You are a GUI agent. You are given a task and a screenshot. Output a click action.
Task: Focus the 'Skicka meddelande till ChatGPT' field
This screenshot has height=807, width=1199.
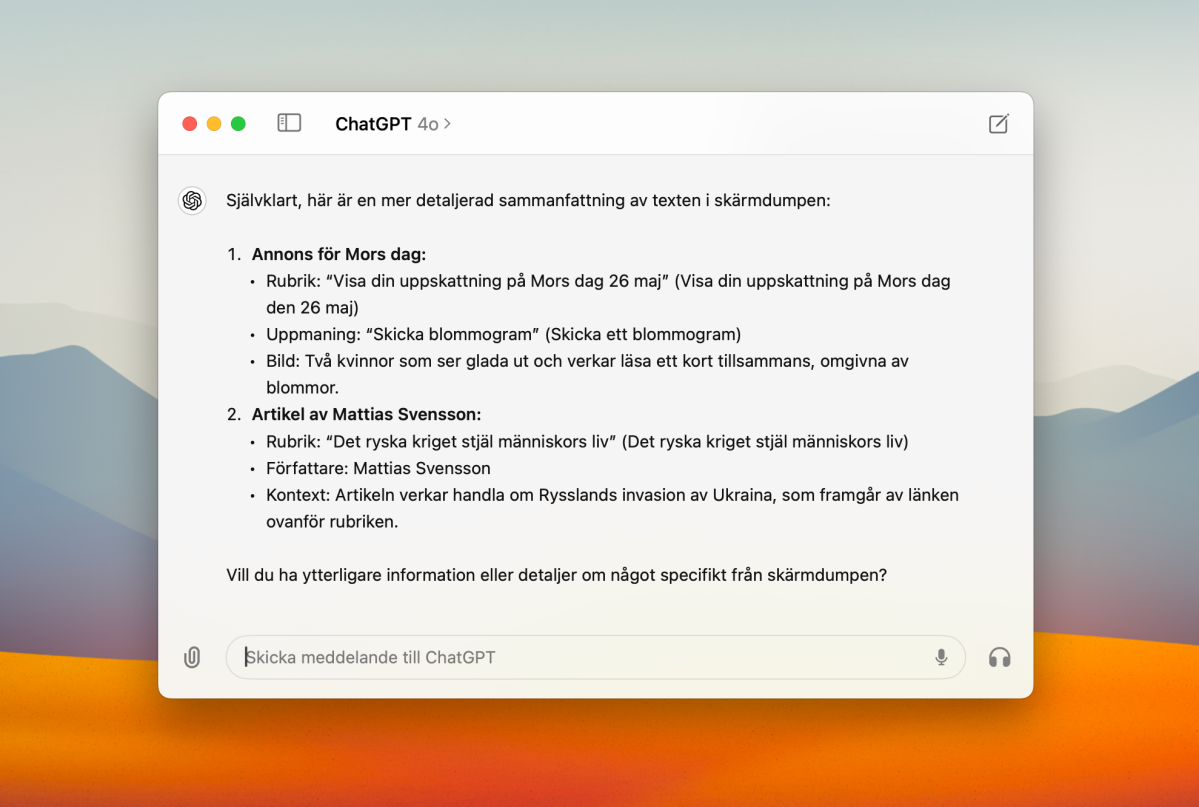[580, 657]
